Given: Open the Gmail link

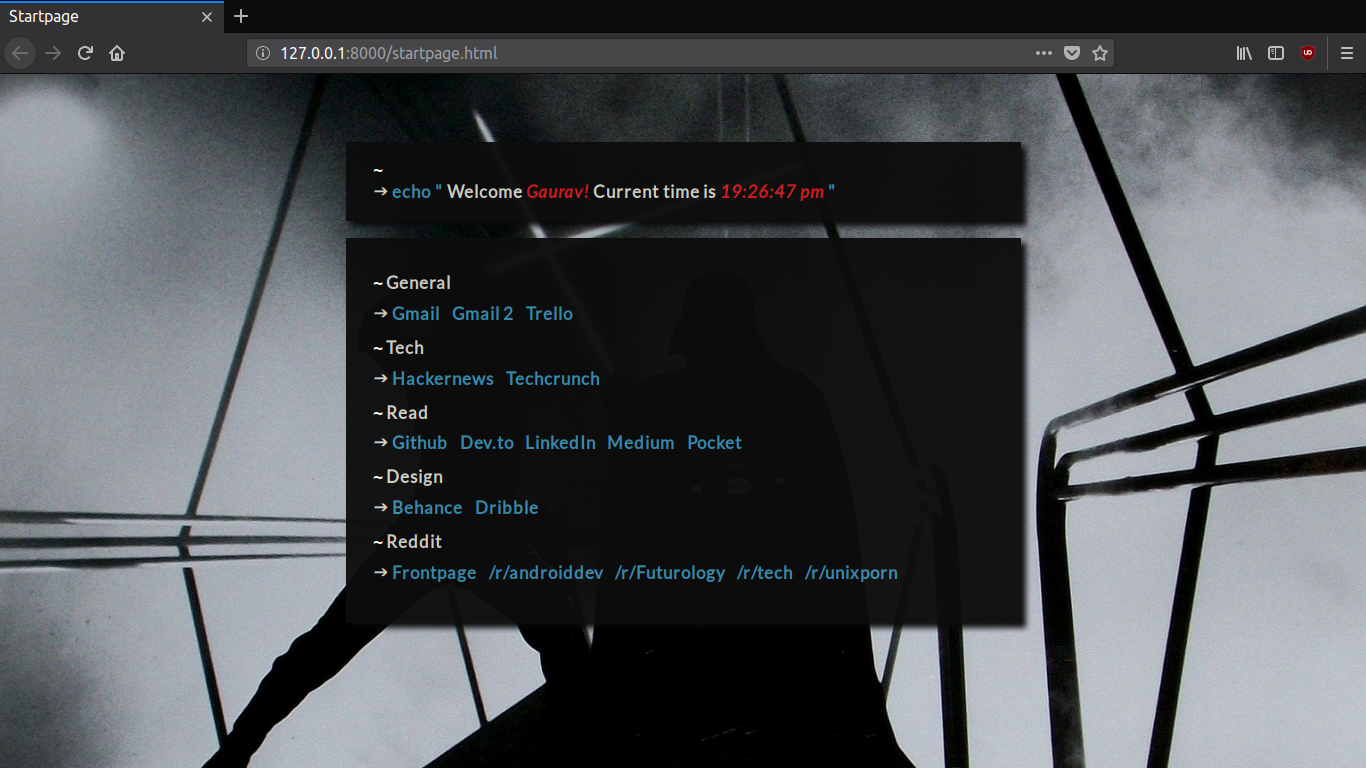Looking at the screenshot, I should tap(416, 313).
